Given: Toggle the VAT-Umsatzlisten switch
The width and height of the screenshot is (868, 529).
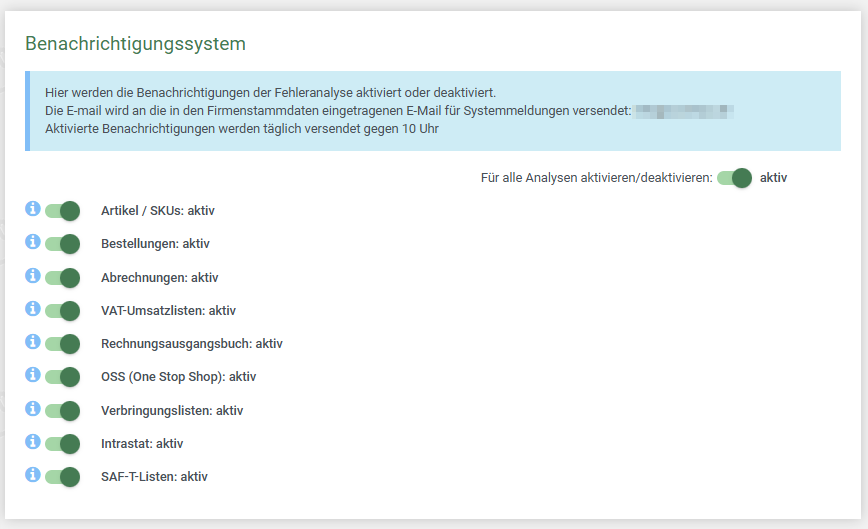Looking at the screenshot, I should 62,311.
